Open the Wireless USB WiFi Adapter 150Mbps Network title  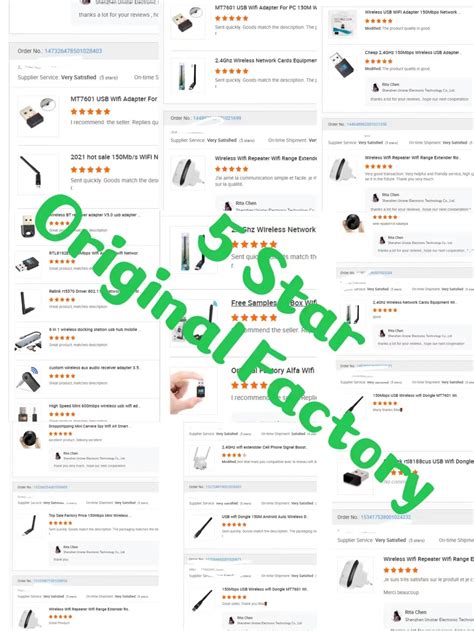pyautogui.click(x=412, y=12)
